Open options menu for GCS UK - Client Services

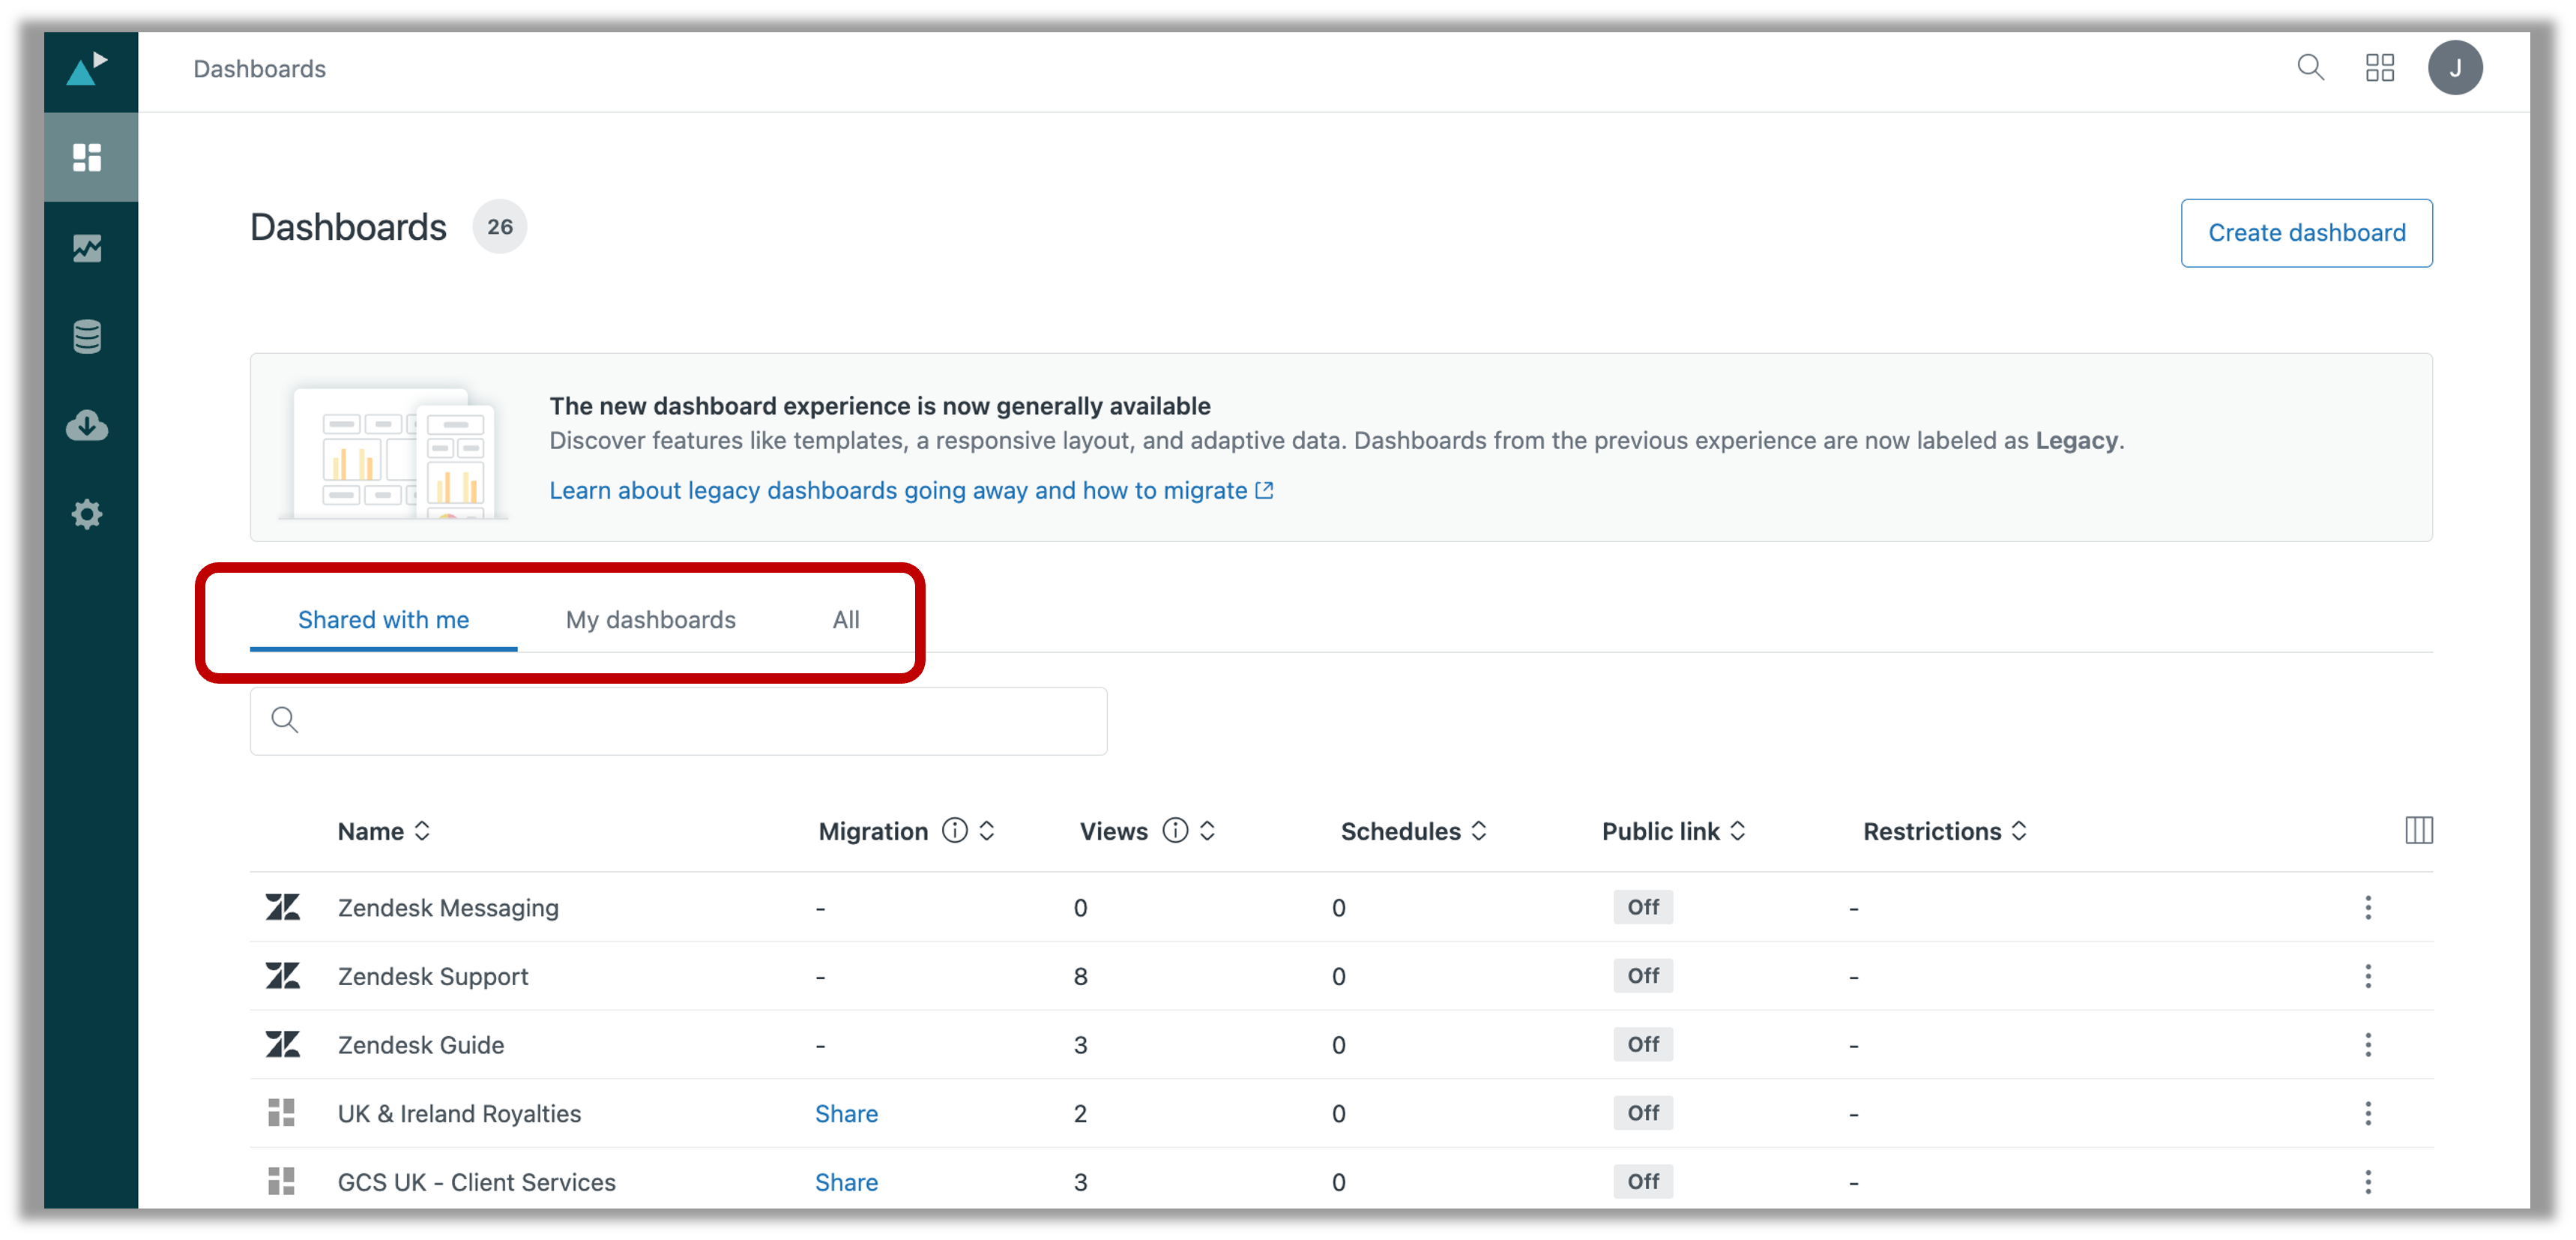(x=2367, y=1182)
